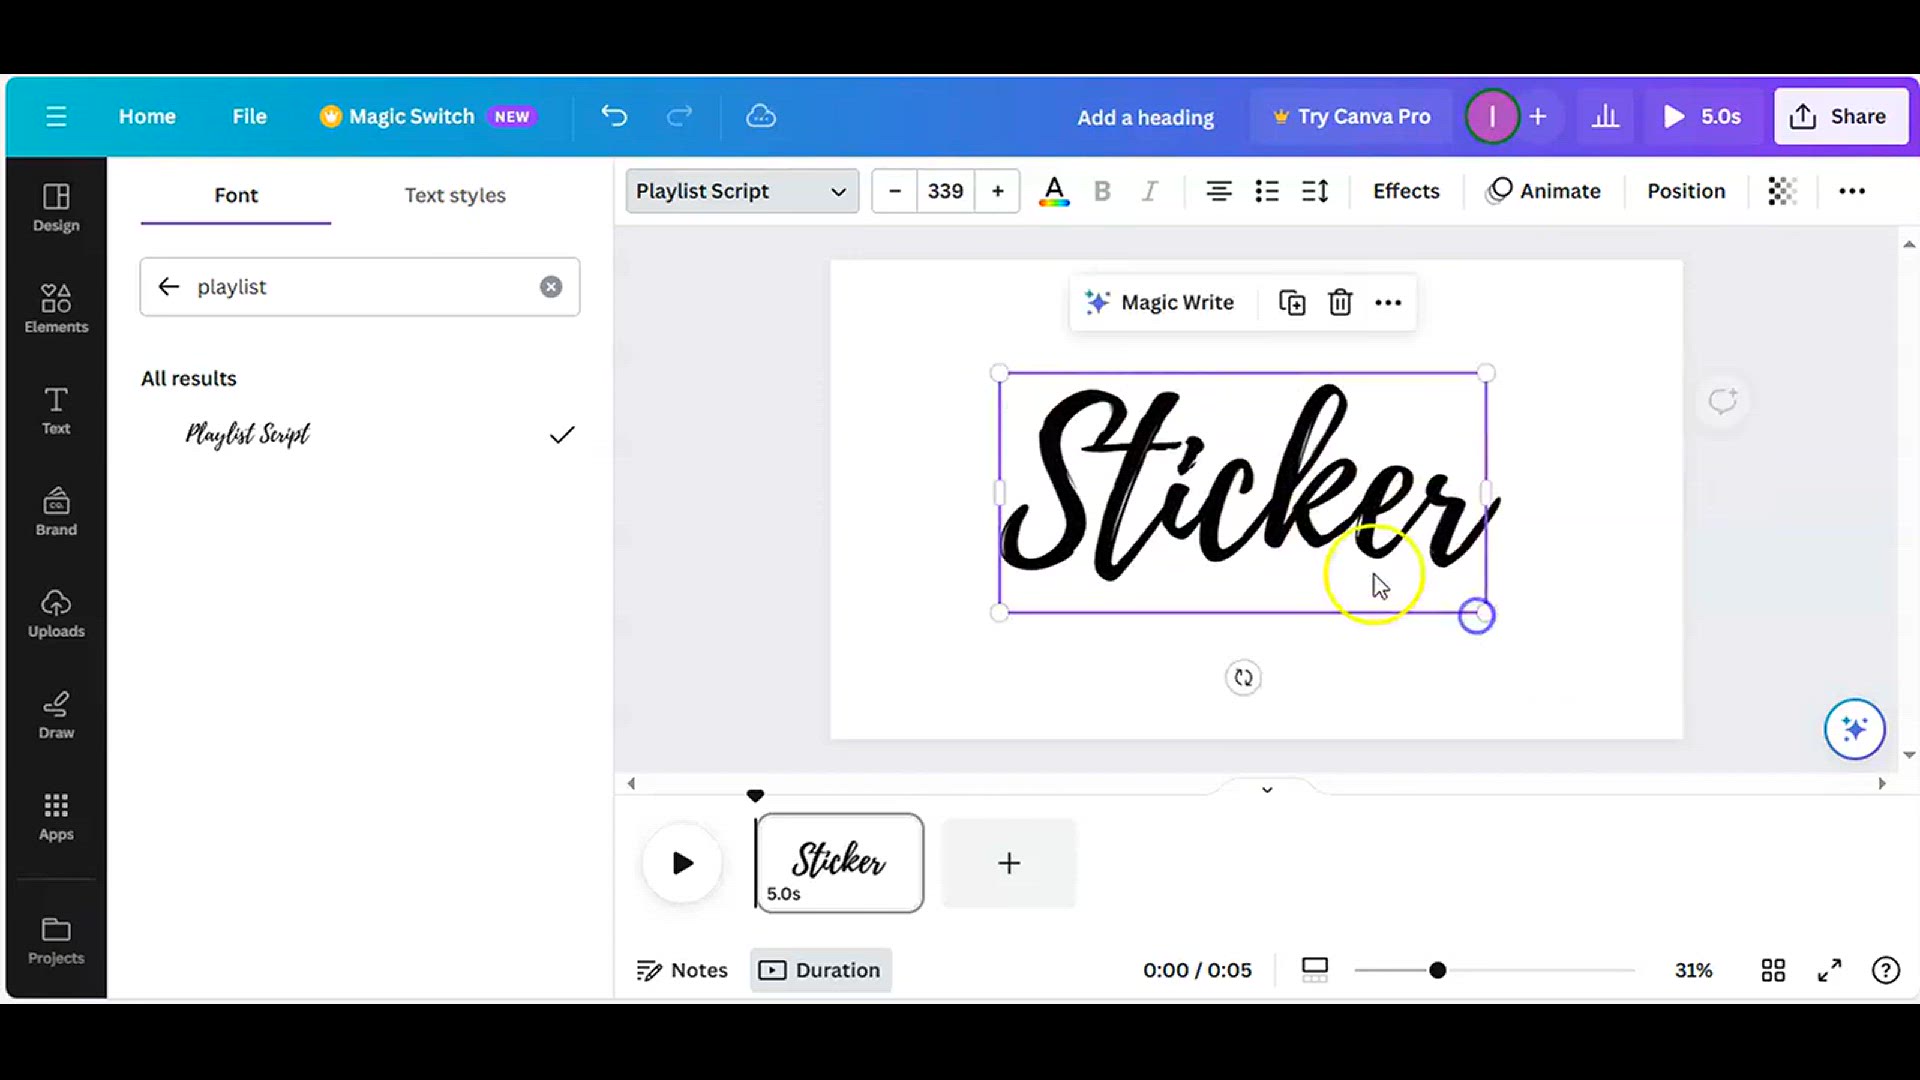Open the Notes panel
1920x1080 pixels.
pyautogui.click(x=682, y=970)
